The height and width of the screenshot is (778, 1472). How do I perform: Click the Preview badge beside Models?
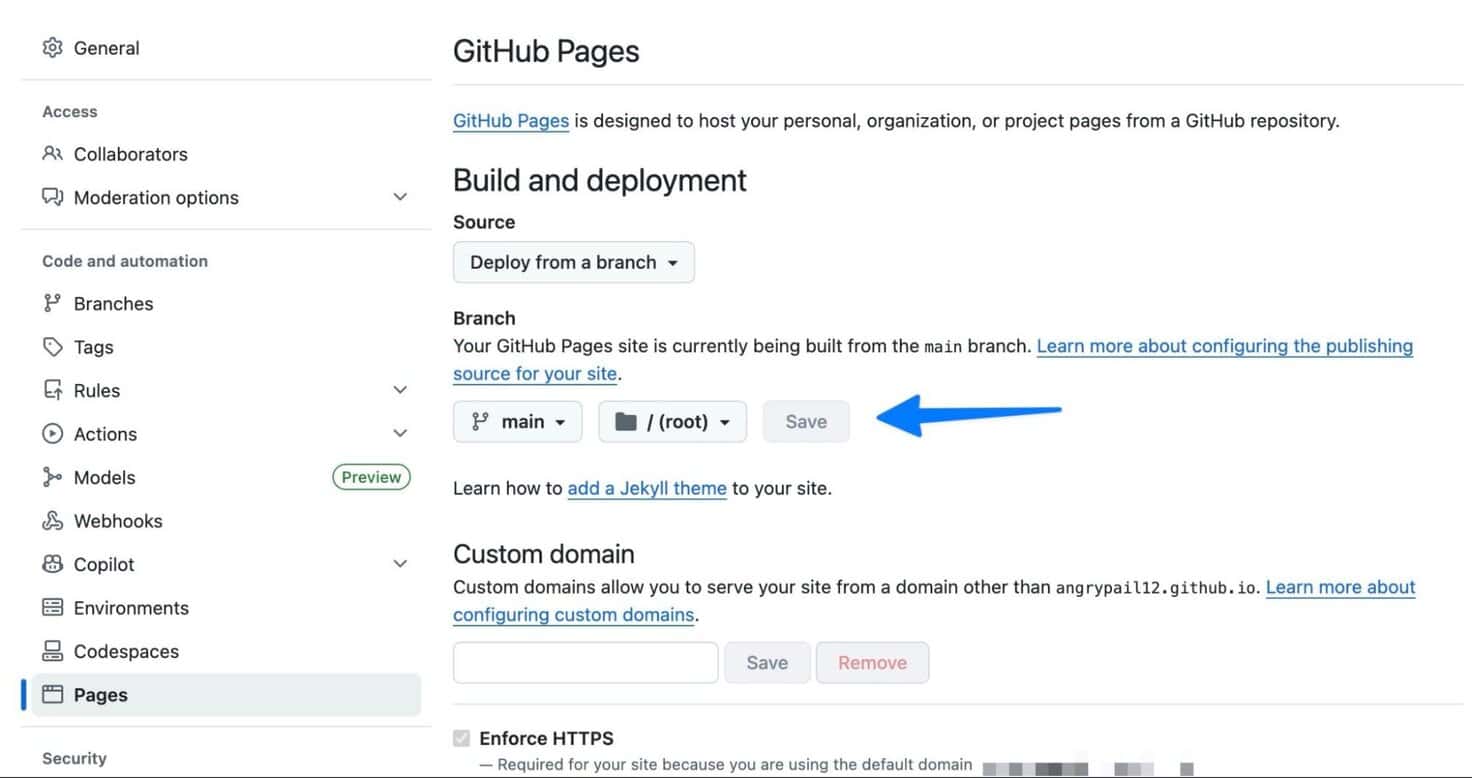[371, 478]
